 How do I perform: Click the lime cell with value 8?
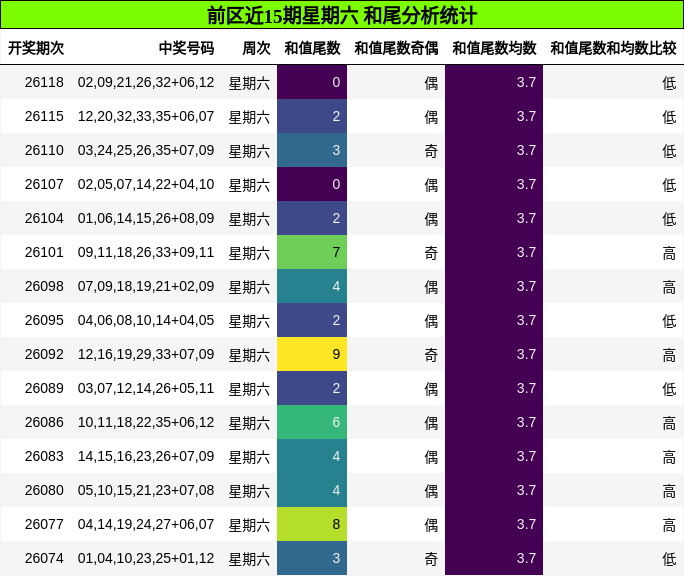(x=312, y=524)
